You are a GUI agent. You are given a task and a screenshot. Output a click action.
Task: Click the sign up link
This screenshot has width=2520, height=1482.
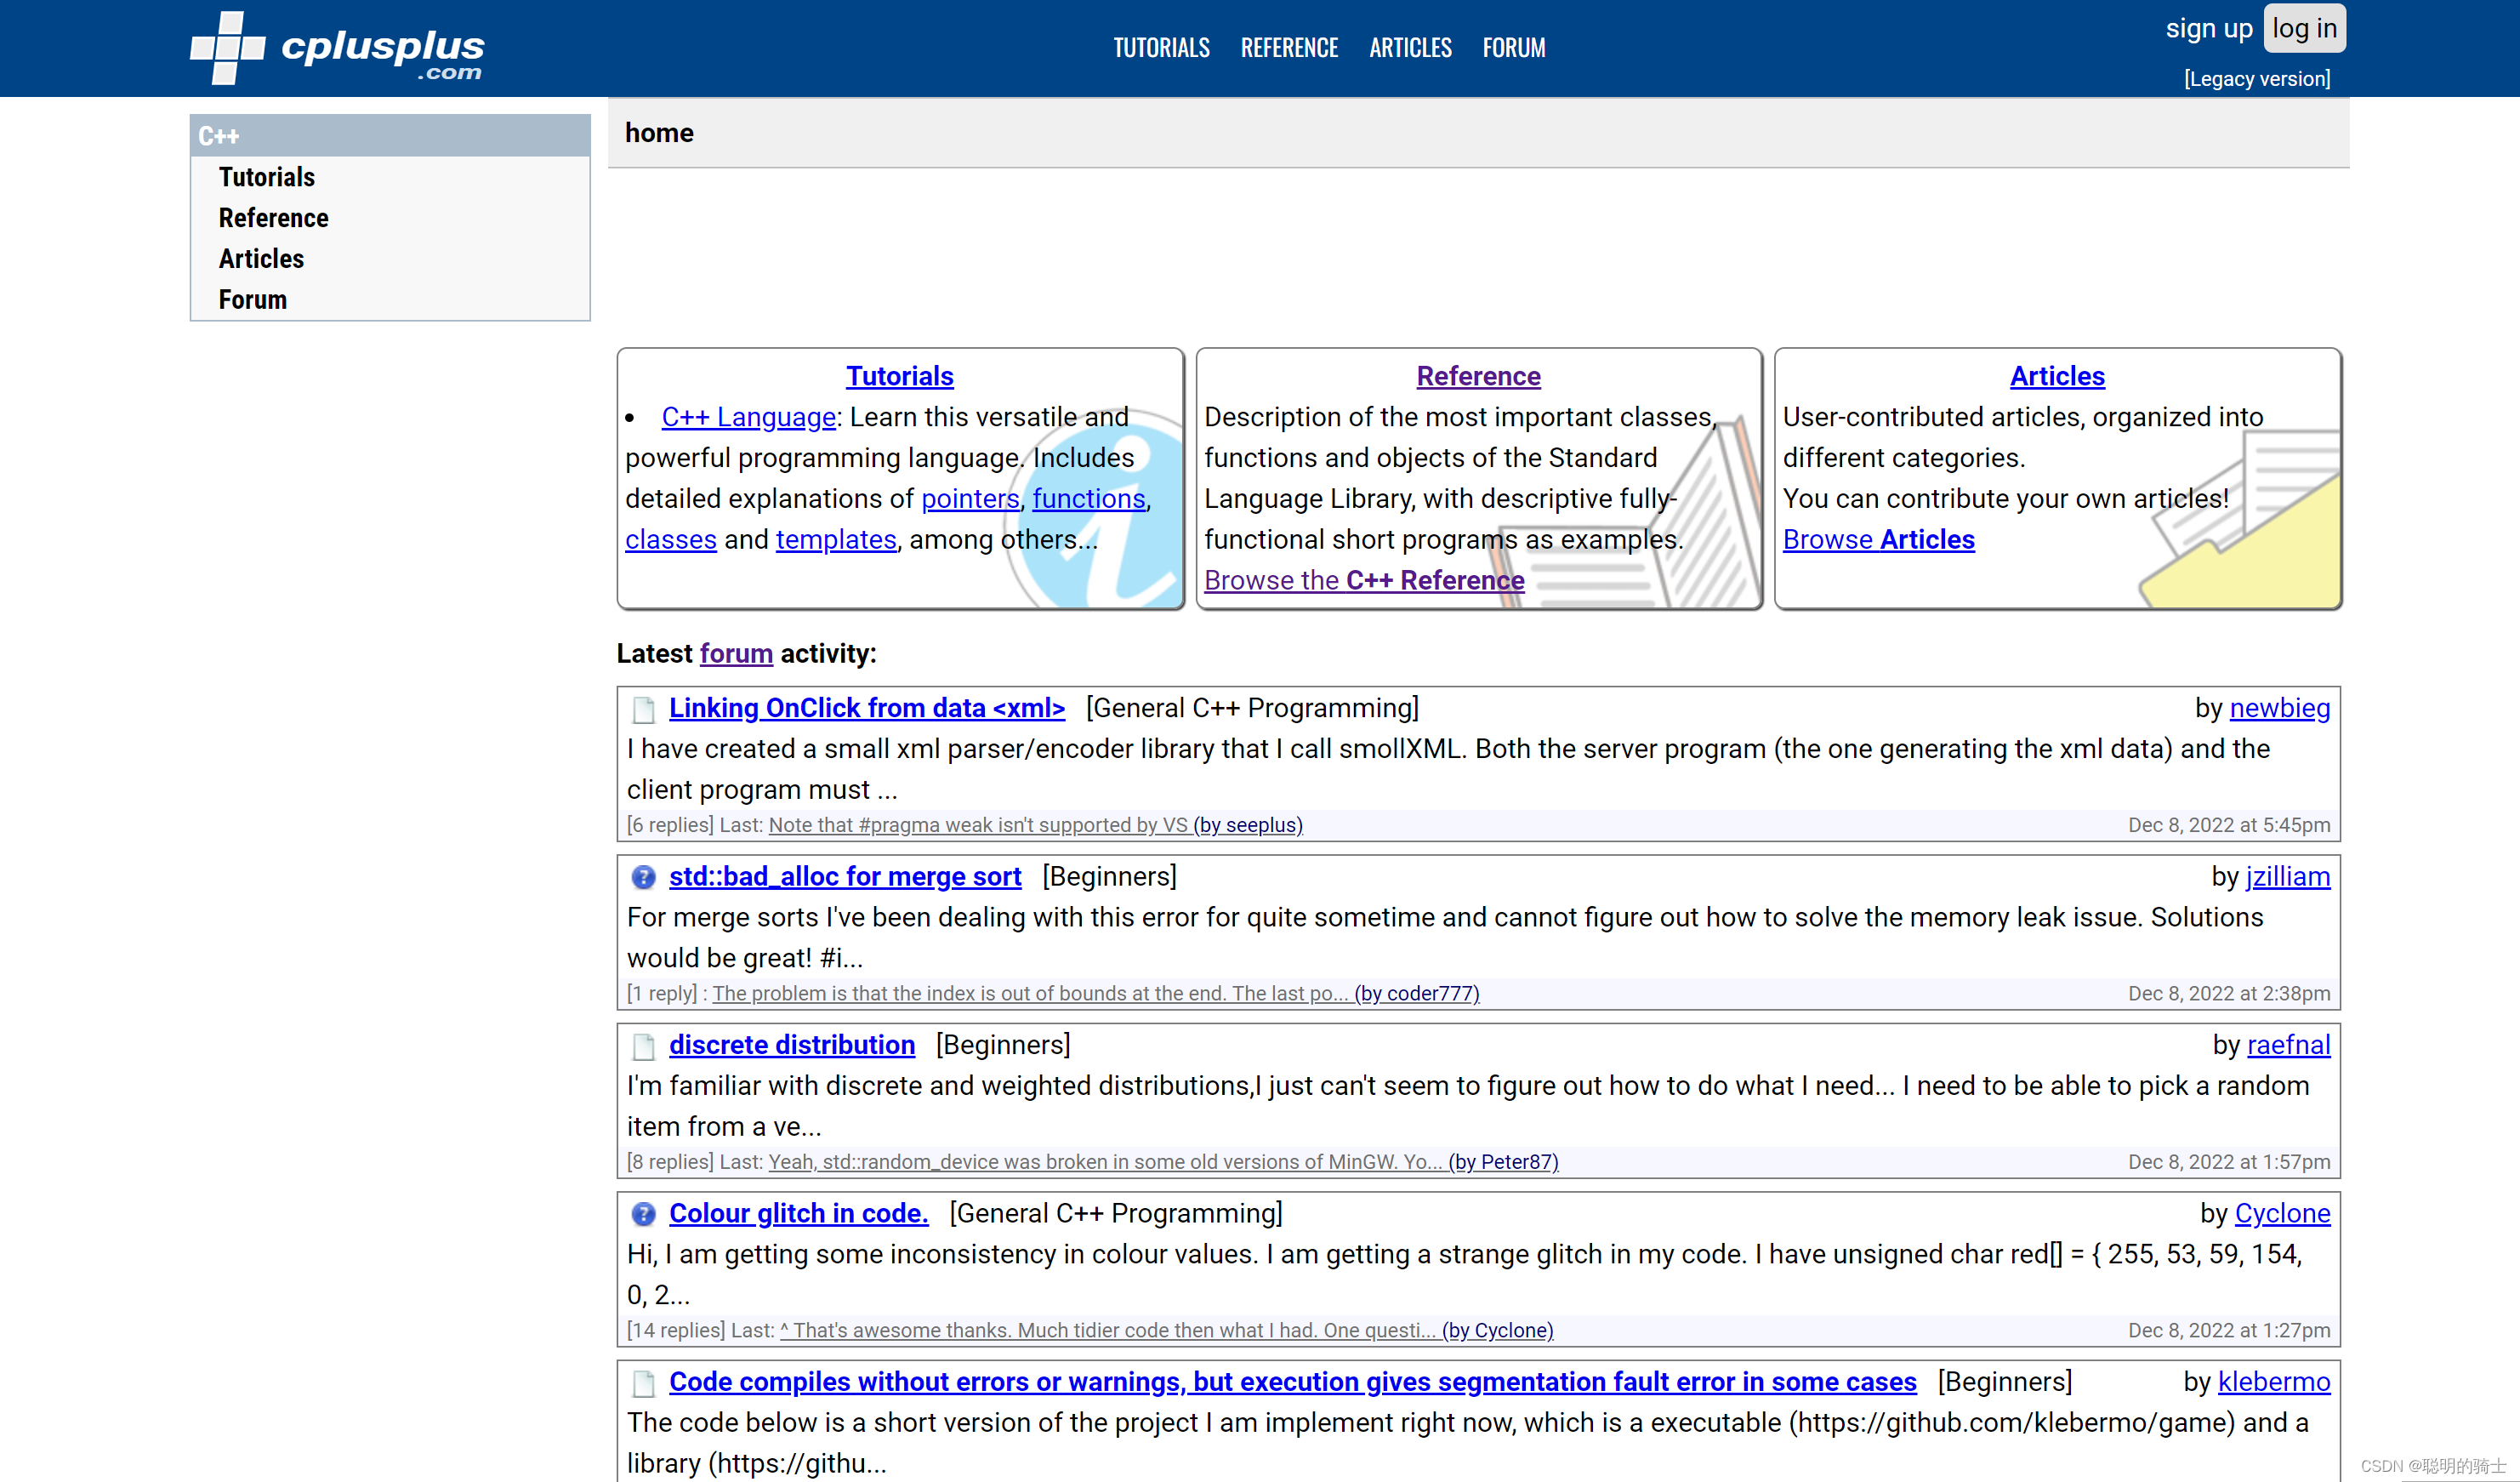click(2208, 28)
